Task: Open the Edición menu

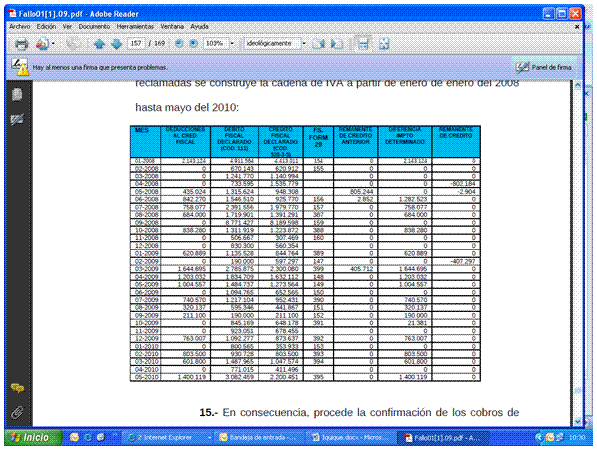Action: (46, 26)
